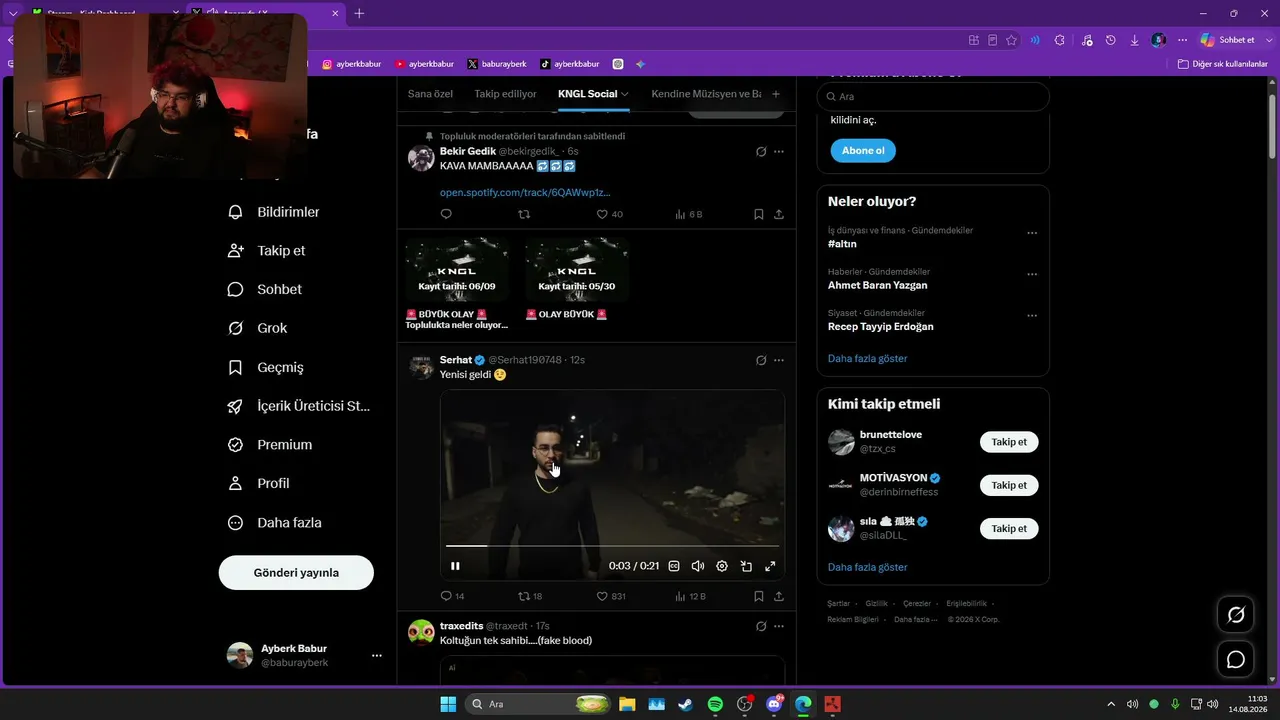Open Windows Start menu
Viewport: 1280px width, 720px height.
(x=448, y=704)
